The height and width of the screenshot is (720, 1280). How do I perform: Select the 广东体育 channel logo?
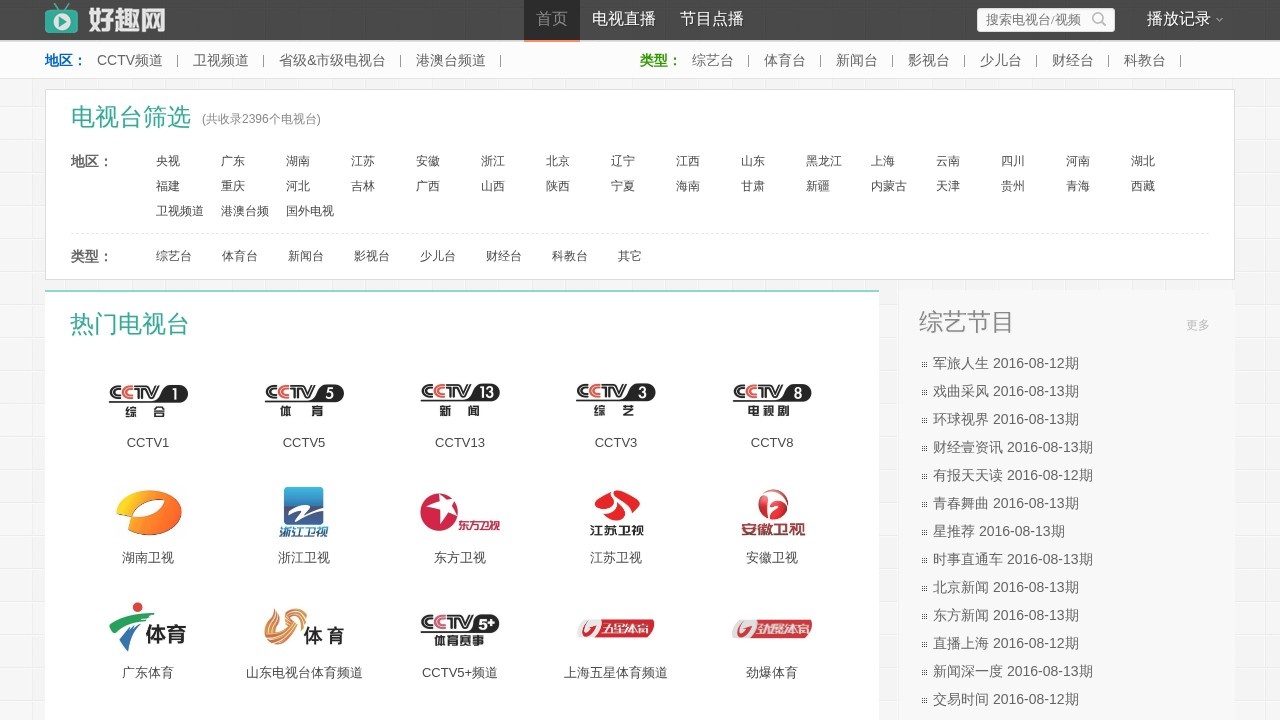(148, 628)
